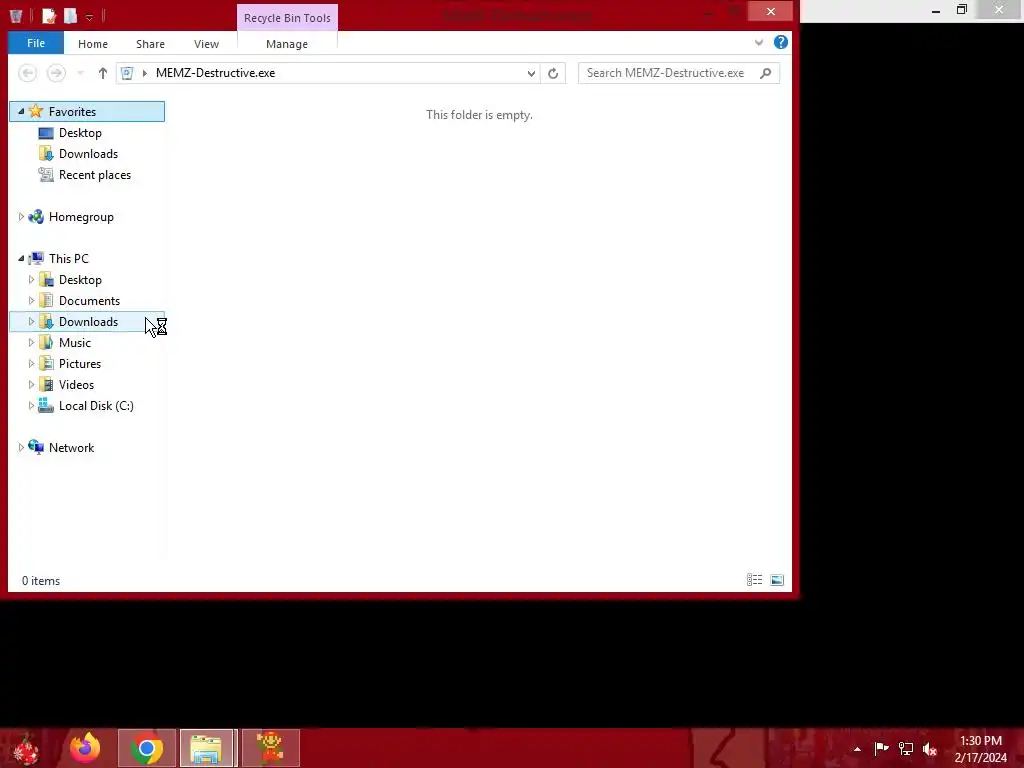Select Network in navigation pane

click(71, 447)
